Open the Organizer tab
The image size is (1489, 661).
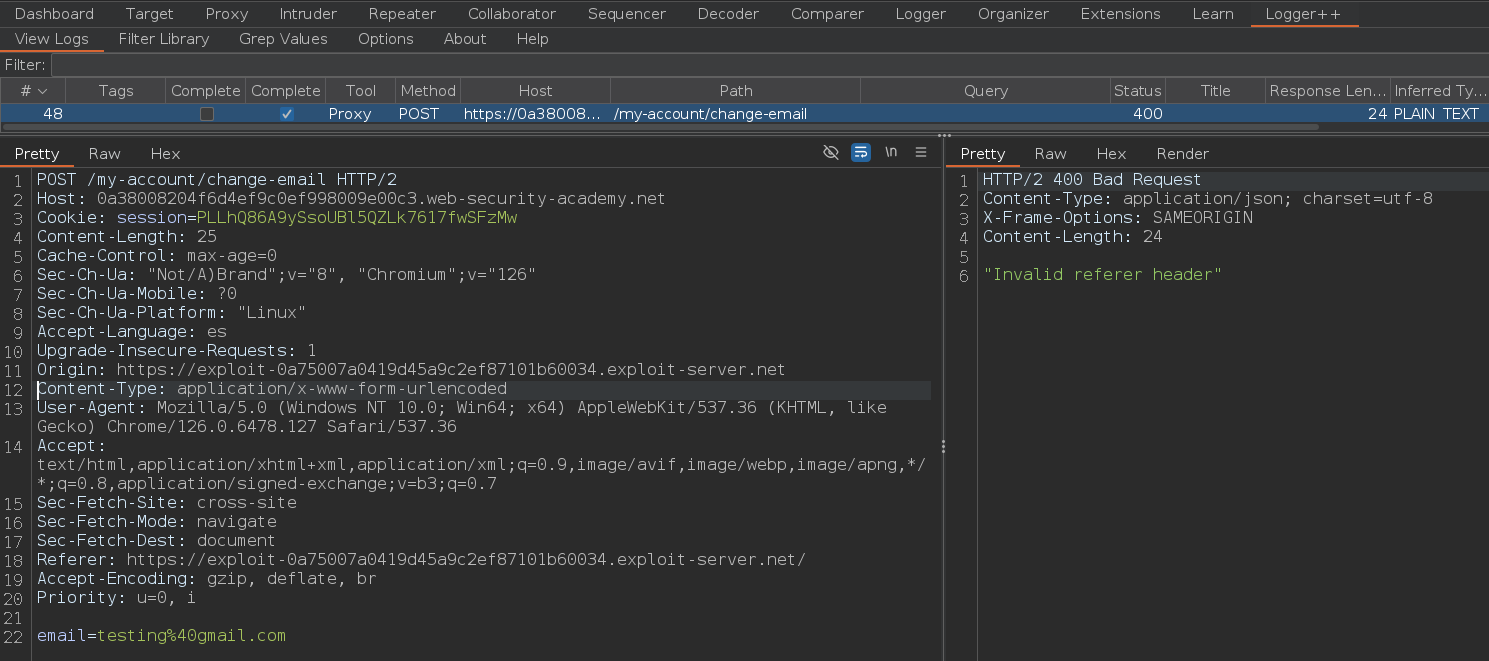1013,14
